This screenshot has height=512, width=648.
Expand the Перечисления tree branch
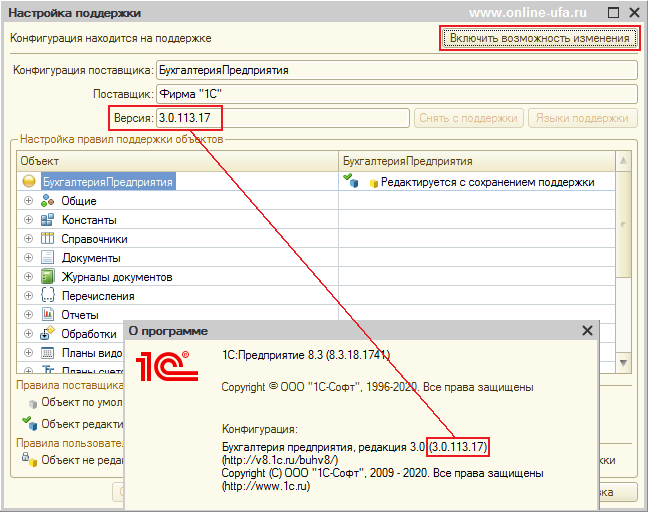click(x=29, y=296)
